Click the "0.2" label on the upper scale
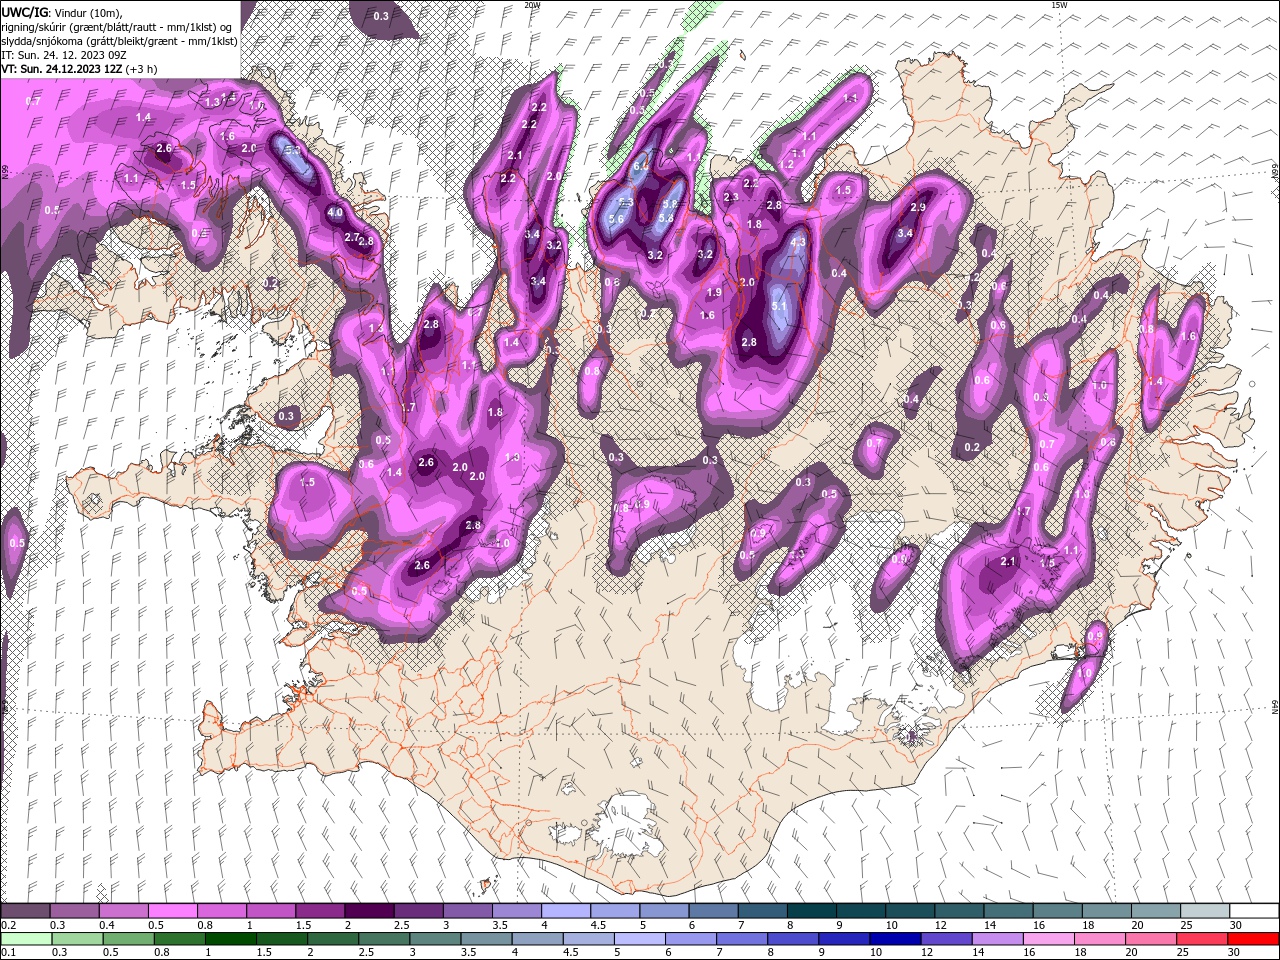Image resolution: width=1280 pixels, height=960 pixels. click(x=8, y=925)
